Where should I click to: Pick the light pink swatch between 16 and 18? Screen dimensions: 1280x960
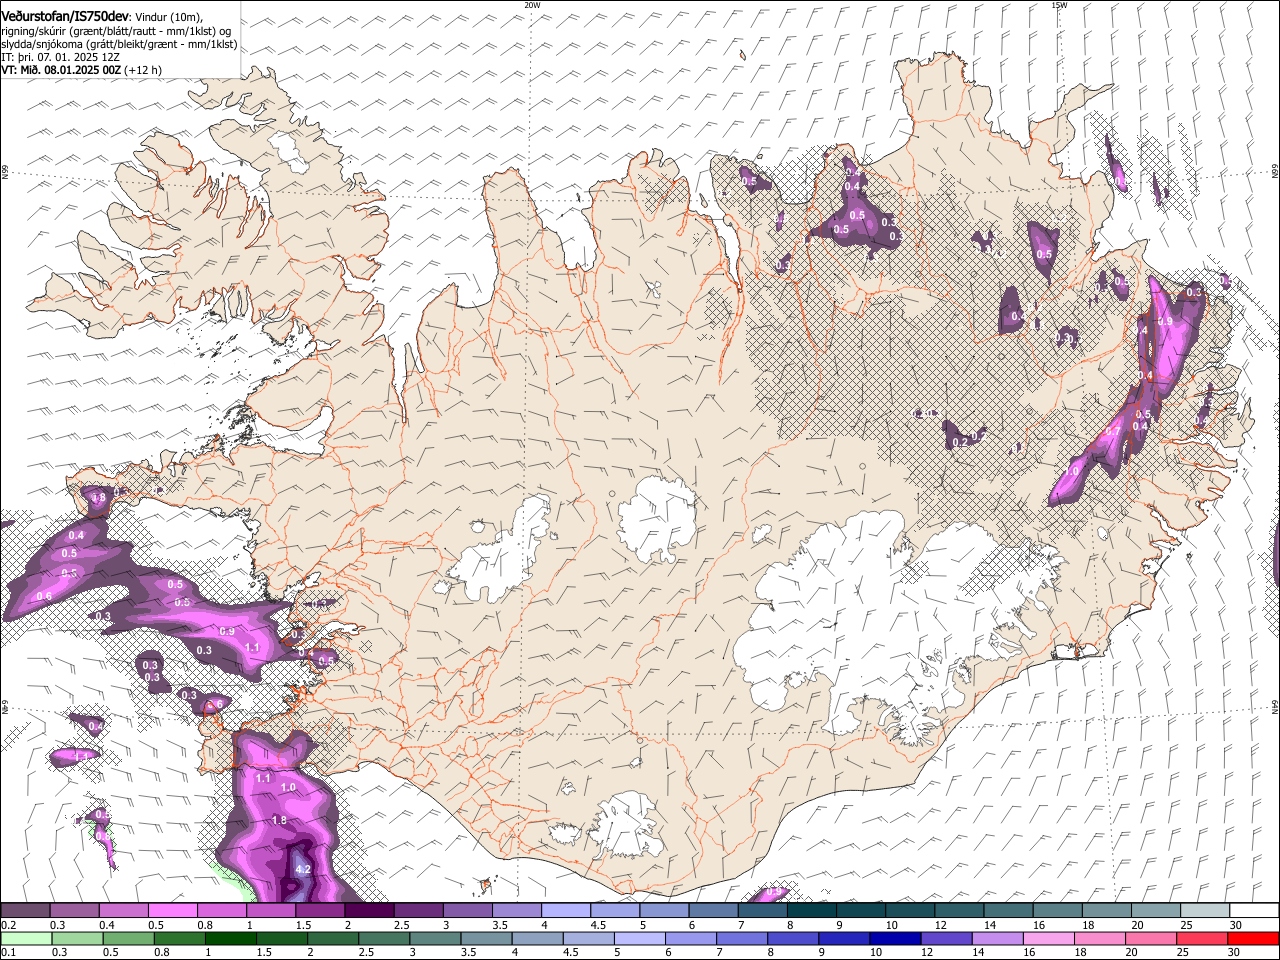click(x=1050, y=938)
